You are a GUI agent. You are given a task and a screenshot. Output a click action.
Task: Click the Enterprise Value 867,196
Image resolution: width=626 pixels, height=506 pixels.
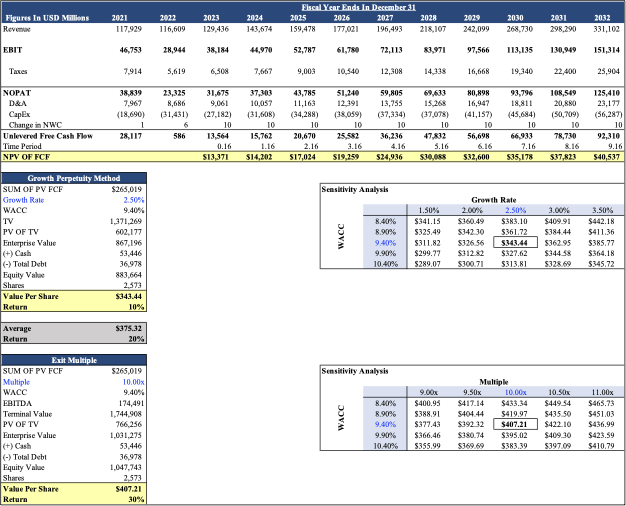[x=129, y=243]
